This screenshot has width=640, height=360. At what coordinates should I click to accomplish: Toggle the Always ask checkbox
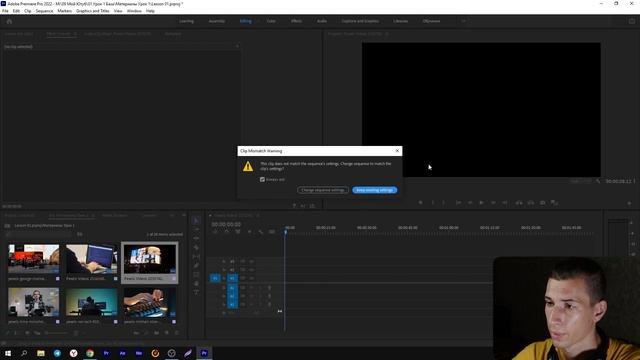coord(262,179)
